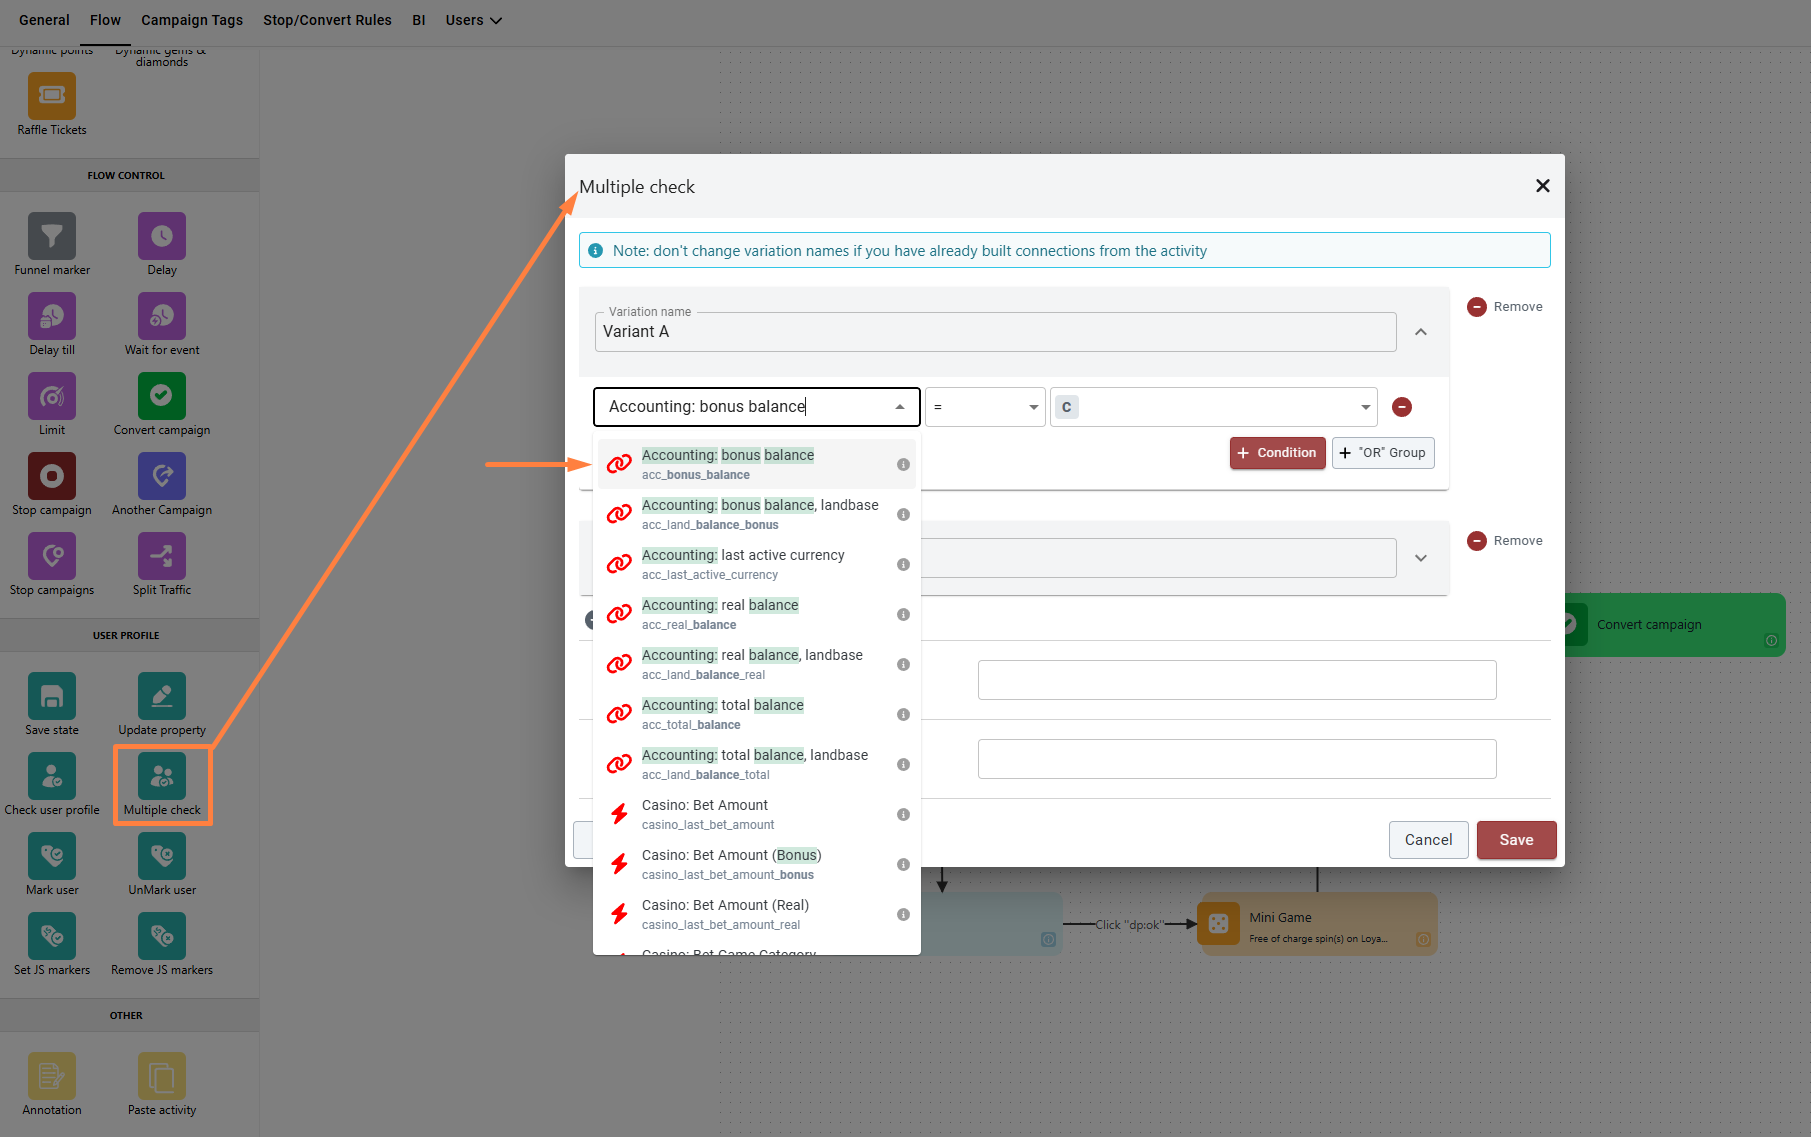
Task: Open the equals operator dropdown
Action: (985, 407)
